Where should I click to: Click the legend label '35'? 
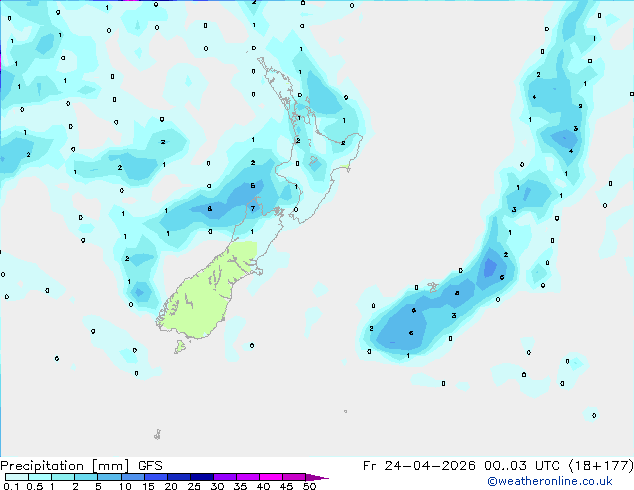coord(240,486)
